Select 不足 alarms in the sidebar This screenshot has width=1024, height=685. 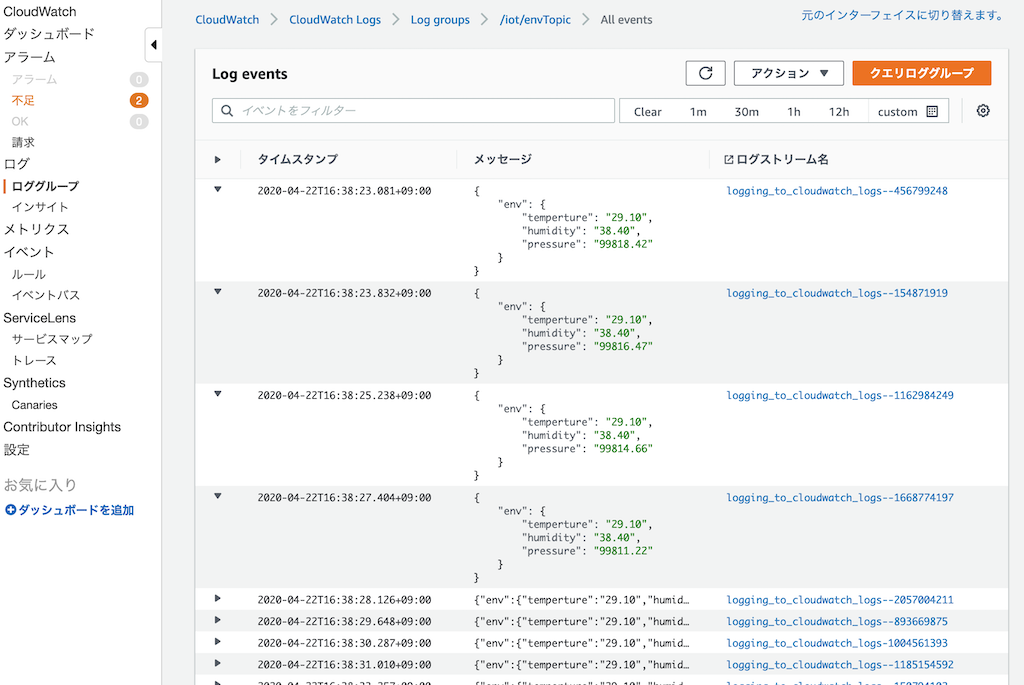[23, 100]
